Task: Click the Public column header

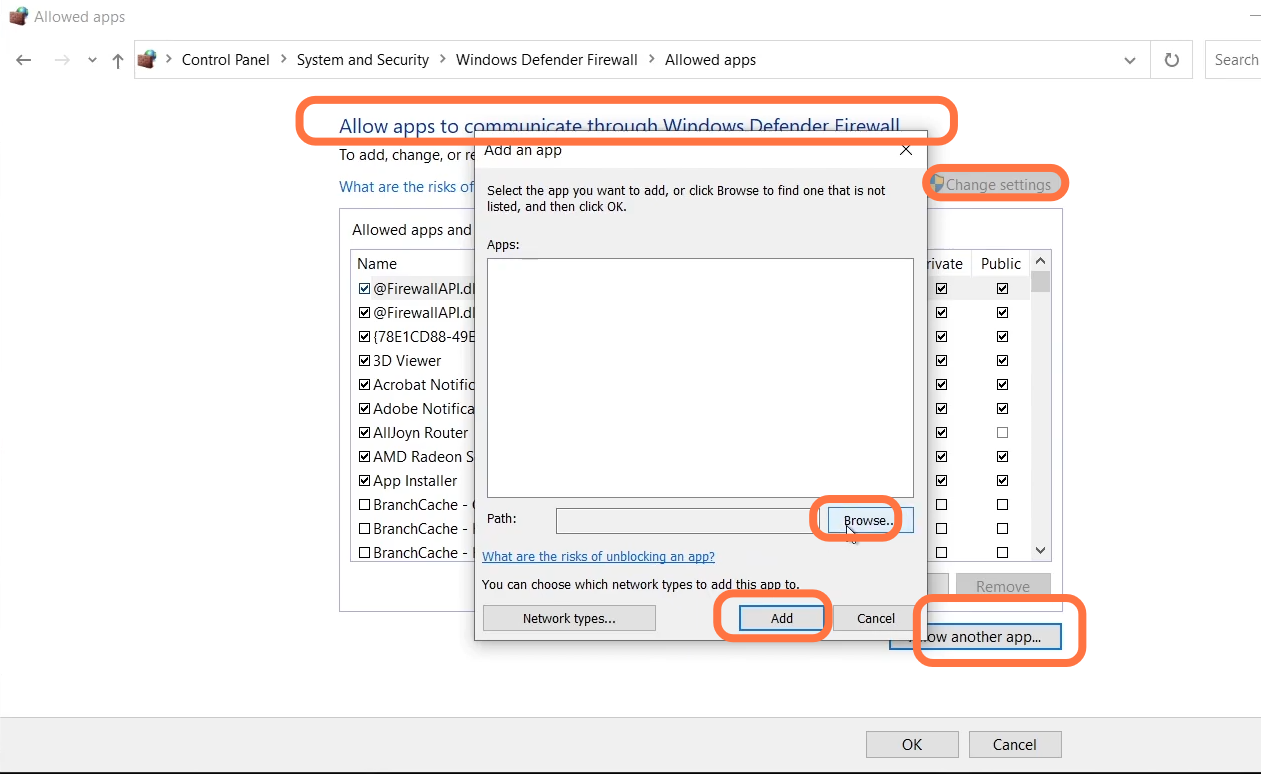Action: pyautogui.click(x=1001, y=264)
